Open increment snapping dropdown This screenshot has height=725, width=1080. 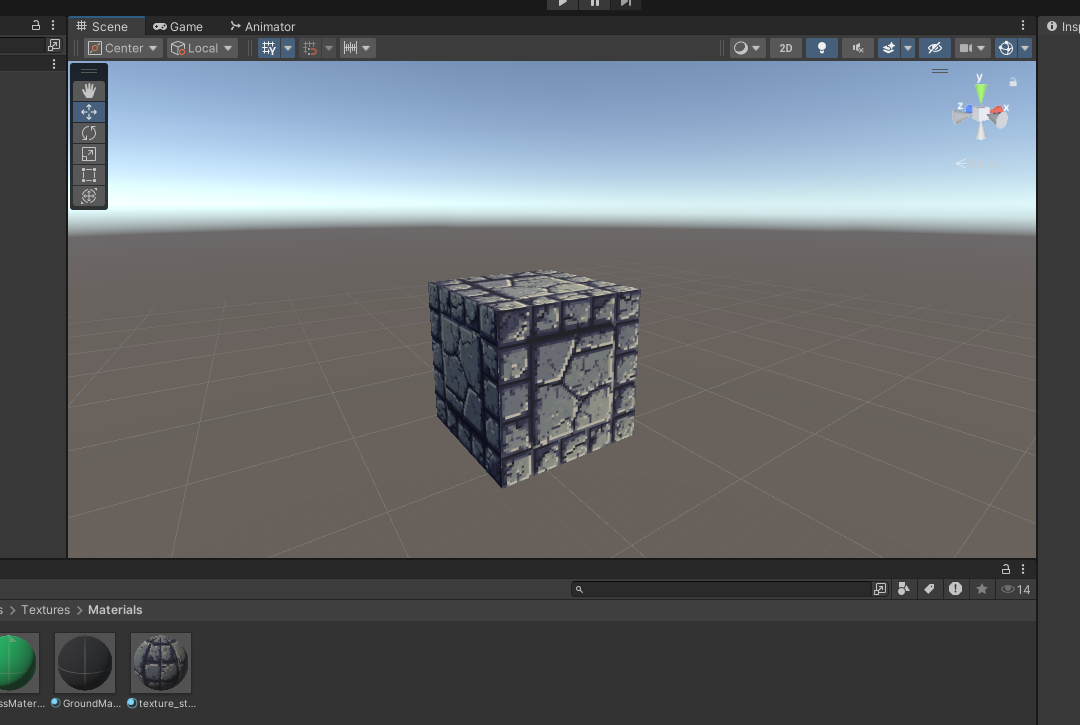(x=357, y=48)
